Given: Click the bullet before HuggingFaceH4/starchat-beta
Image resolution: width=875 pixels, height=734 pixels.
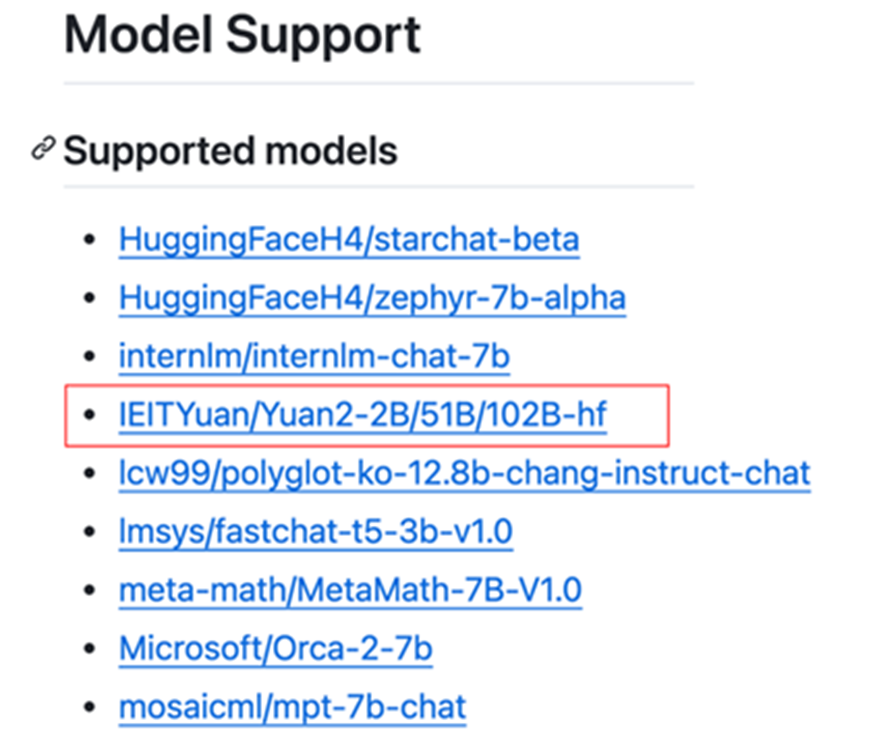Looking at the screenshot, I should (91, 241).
